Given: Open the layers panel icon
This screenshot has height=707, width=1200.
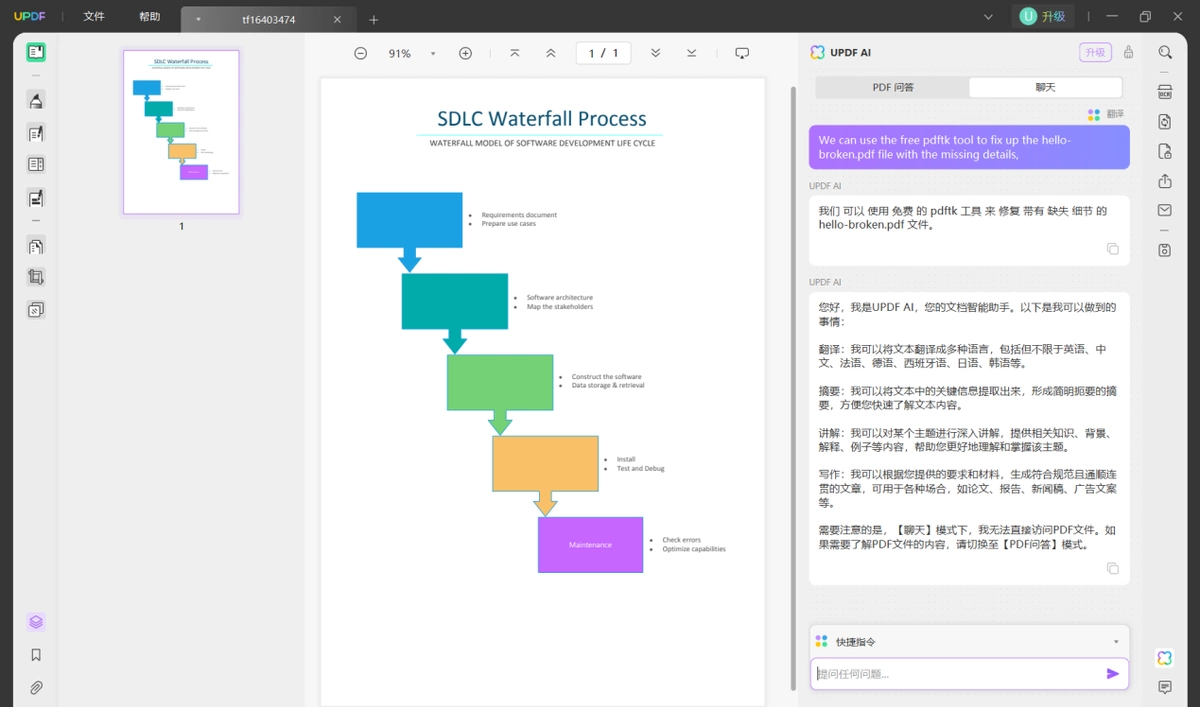Looking at the screenshot, I should point(36,622).
